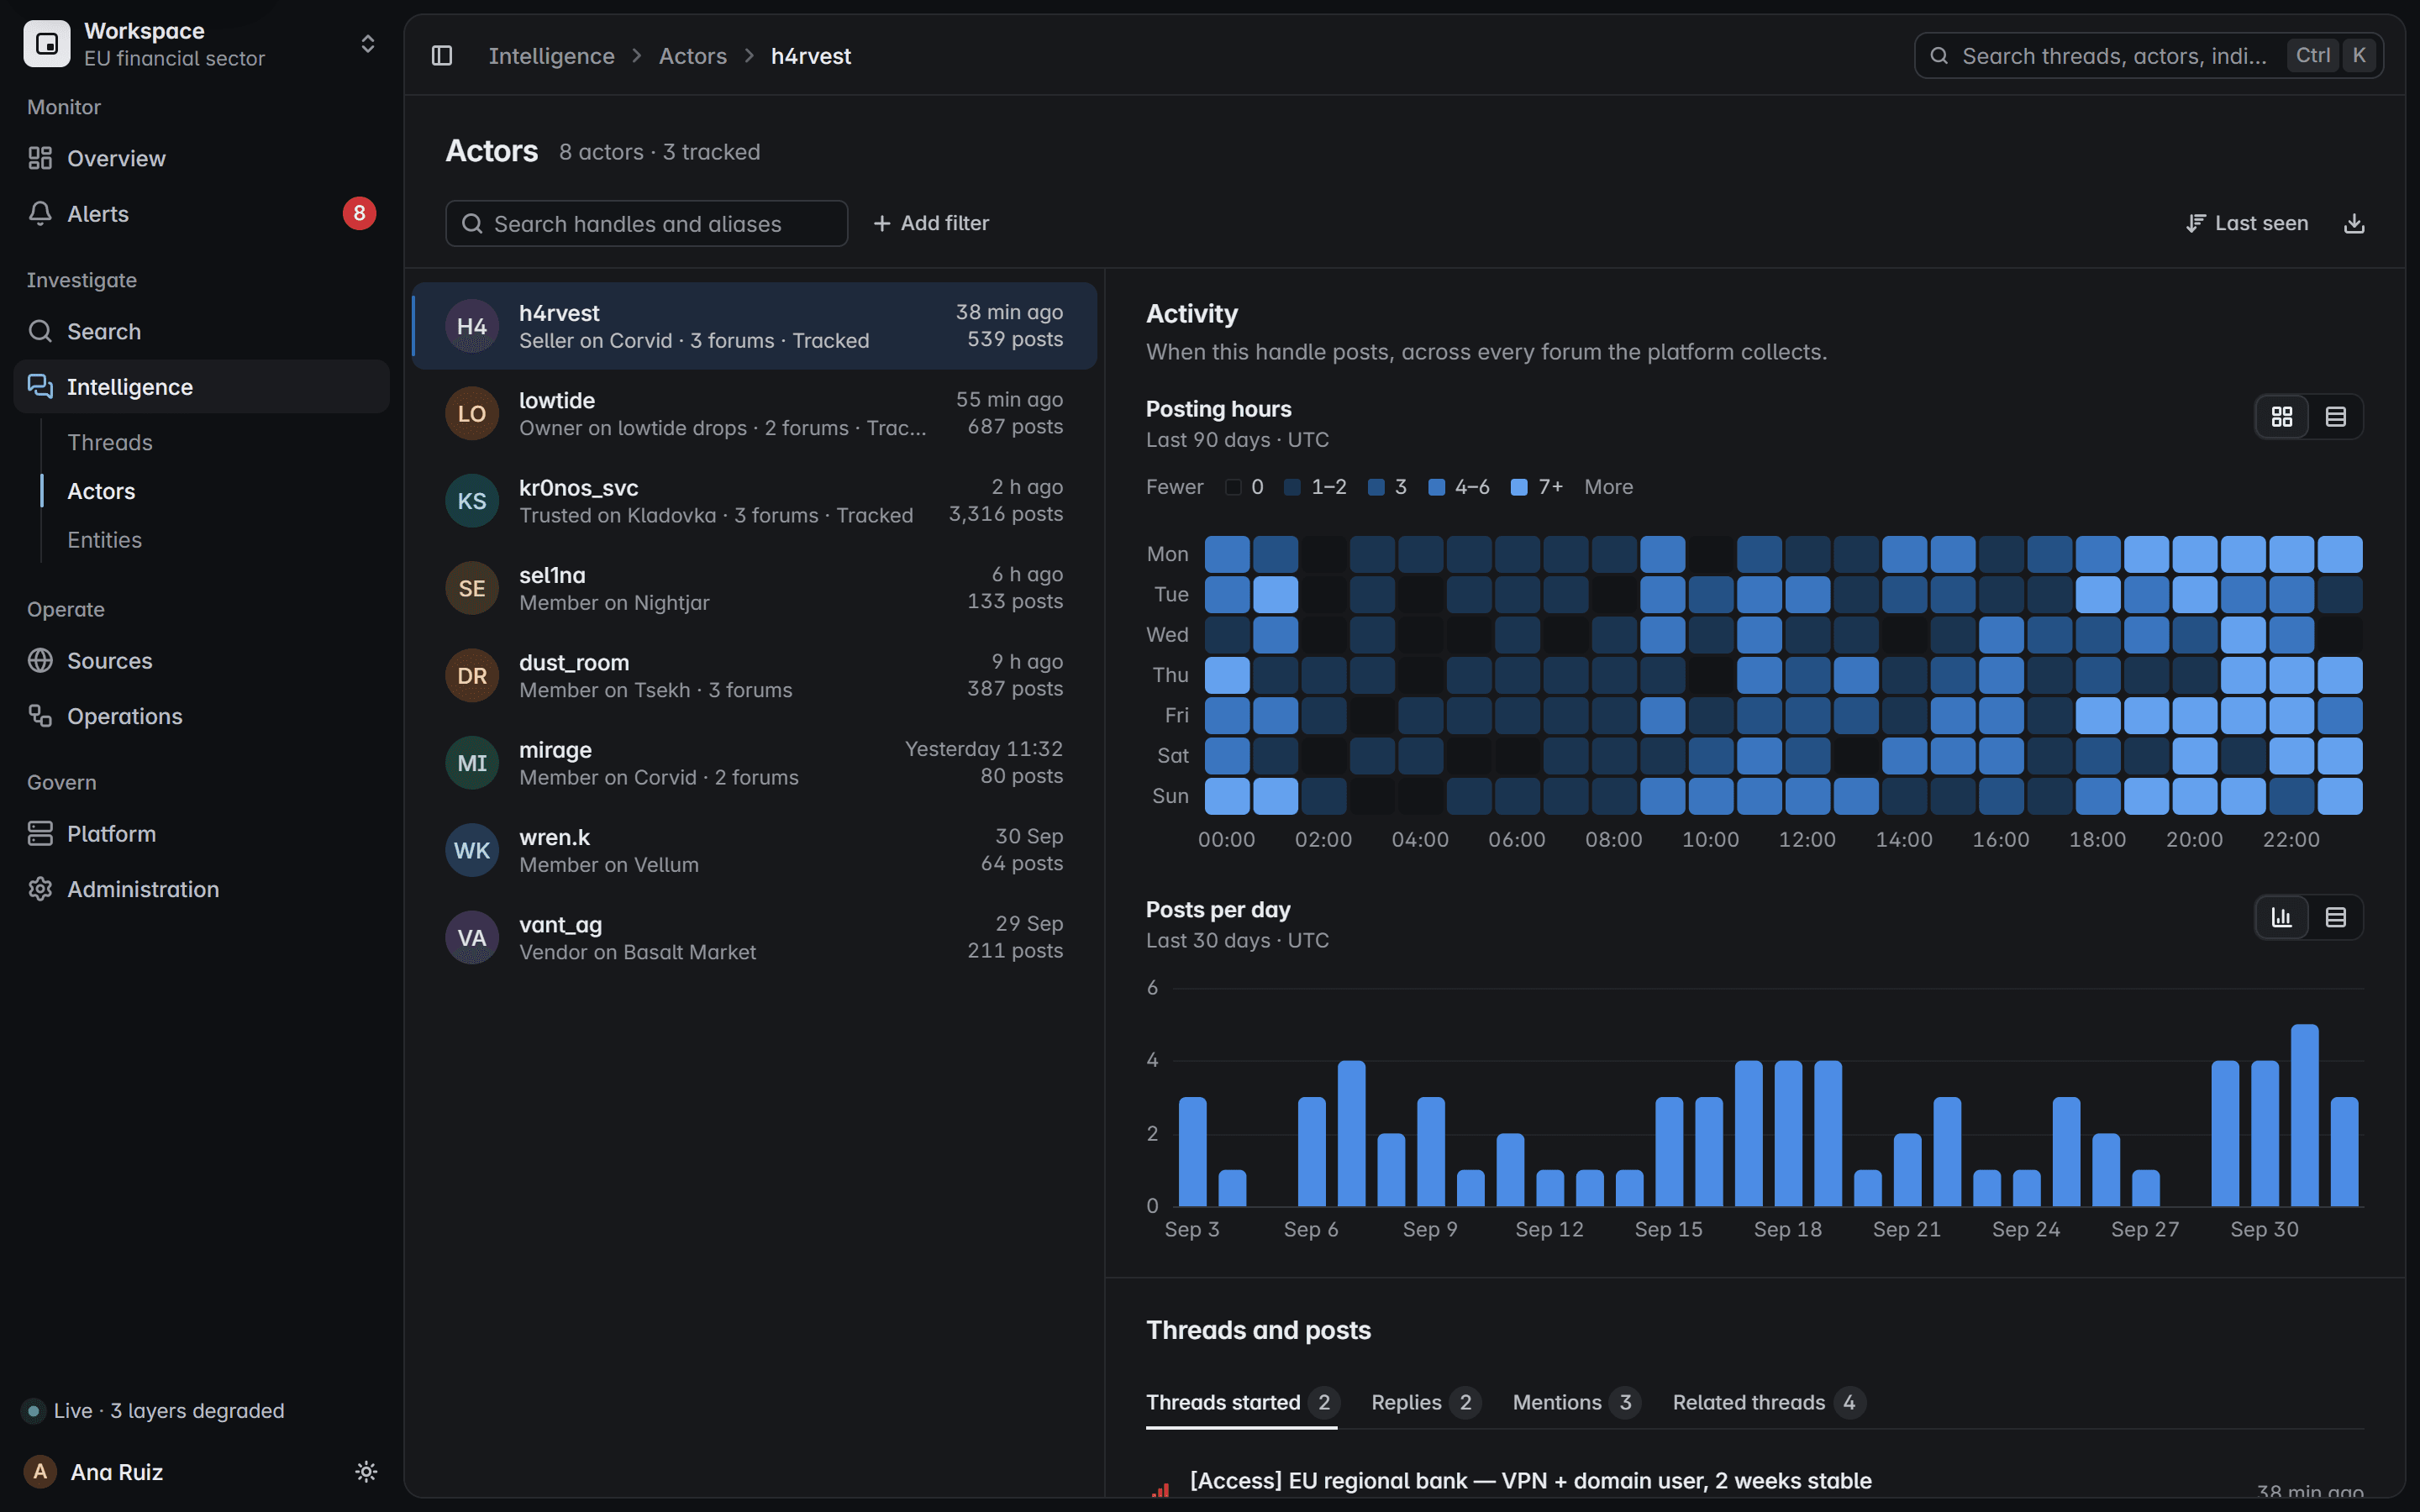
Task: Click the SE avatar for sel1na
Action: (472, 588)
